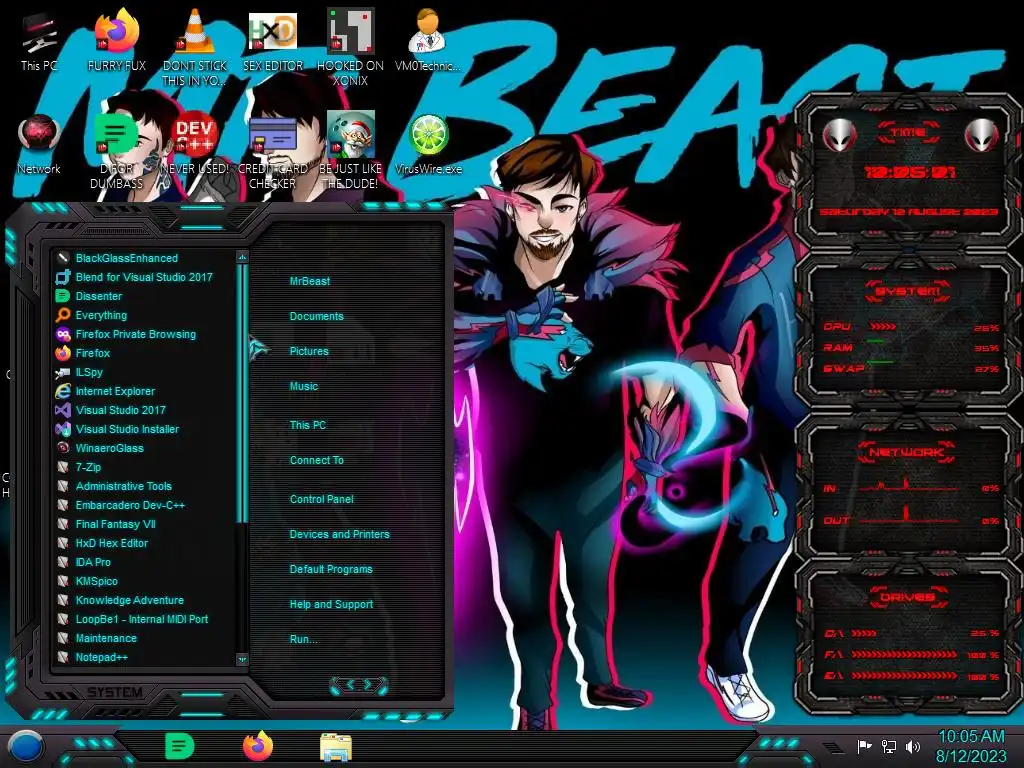Open File Explorer from the taskbar
This screenshot has width=1024, height=768.
point(336,747)
